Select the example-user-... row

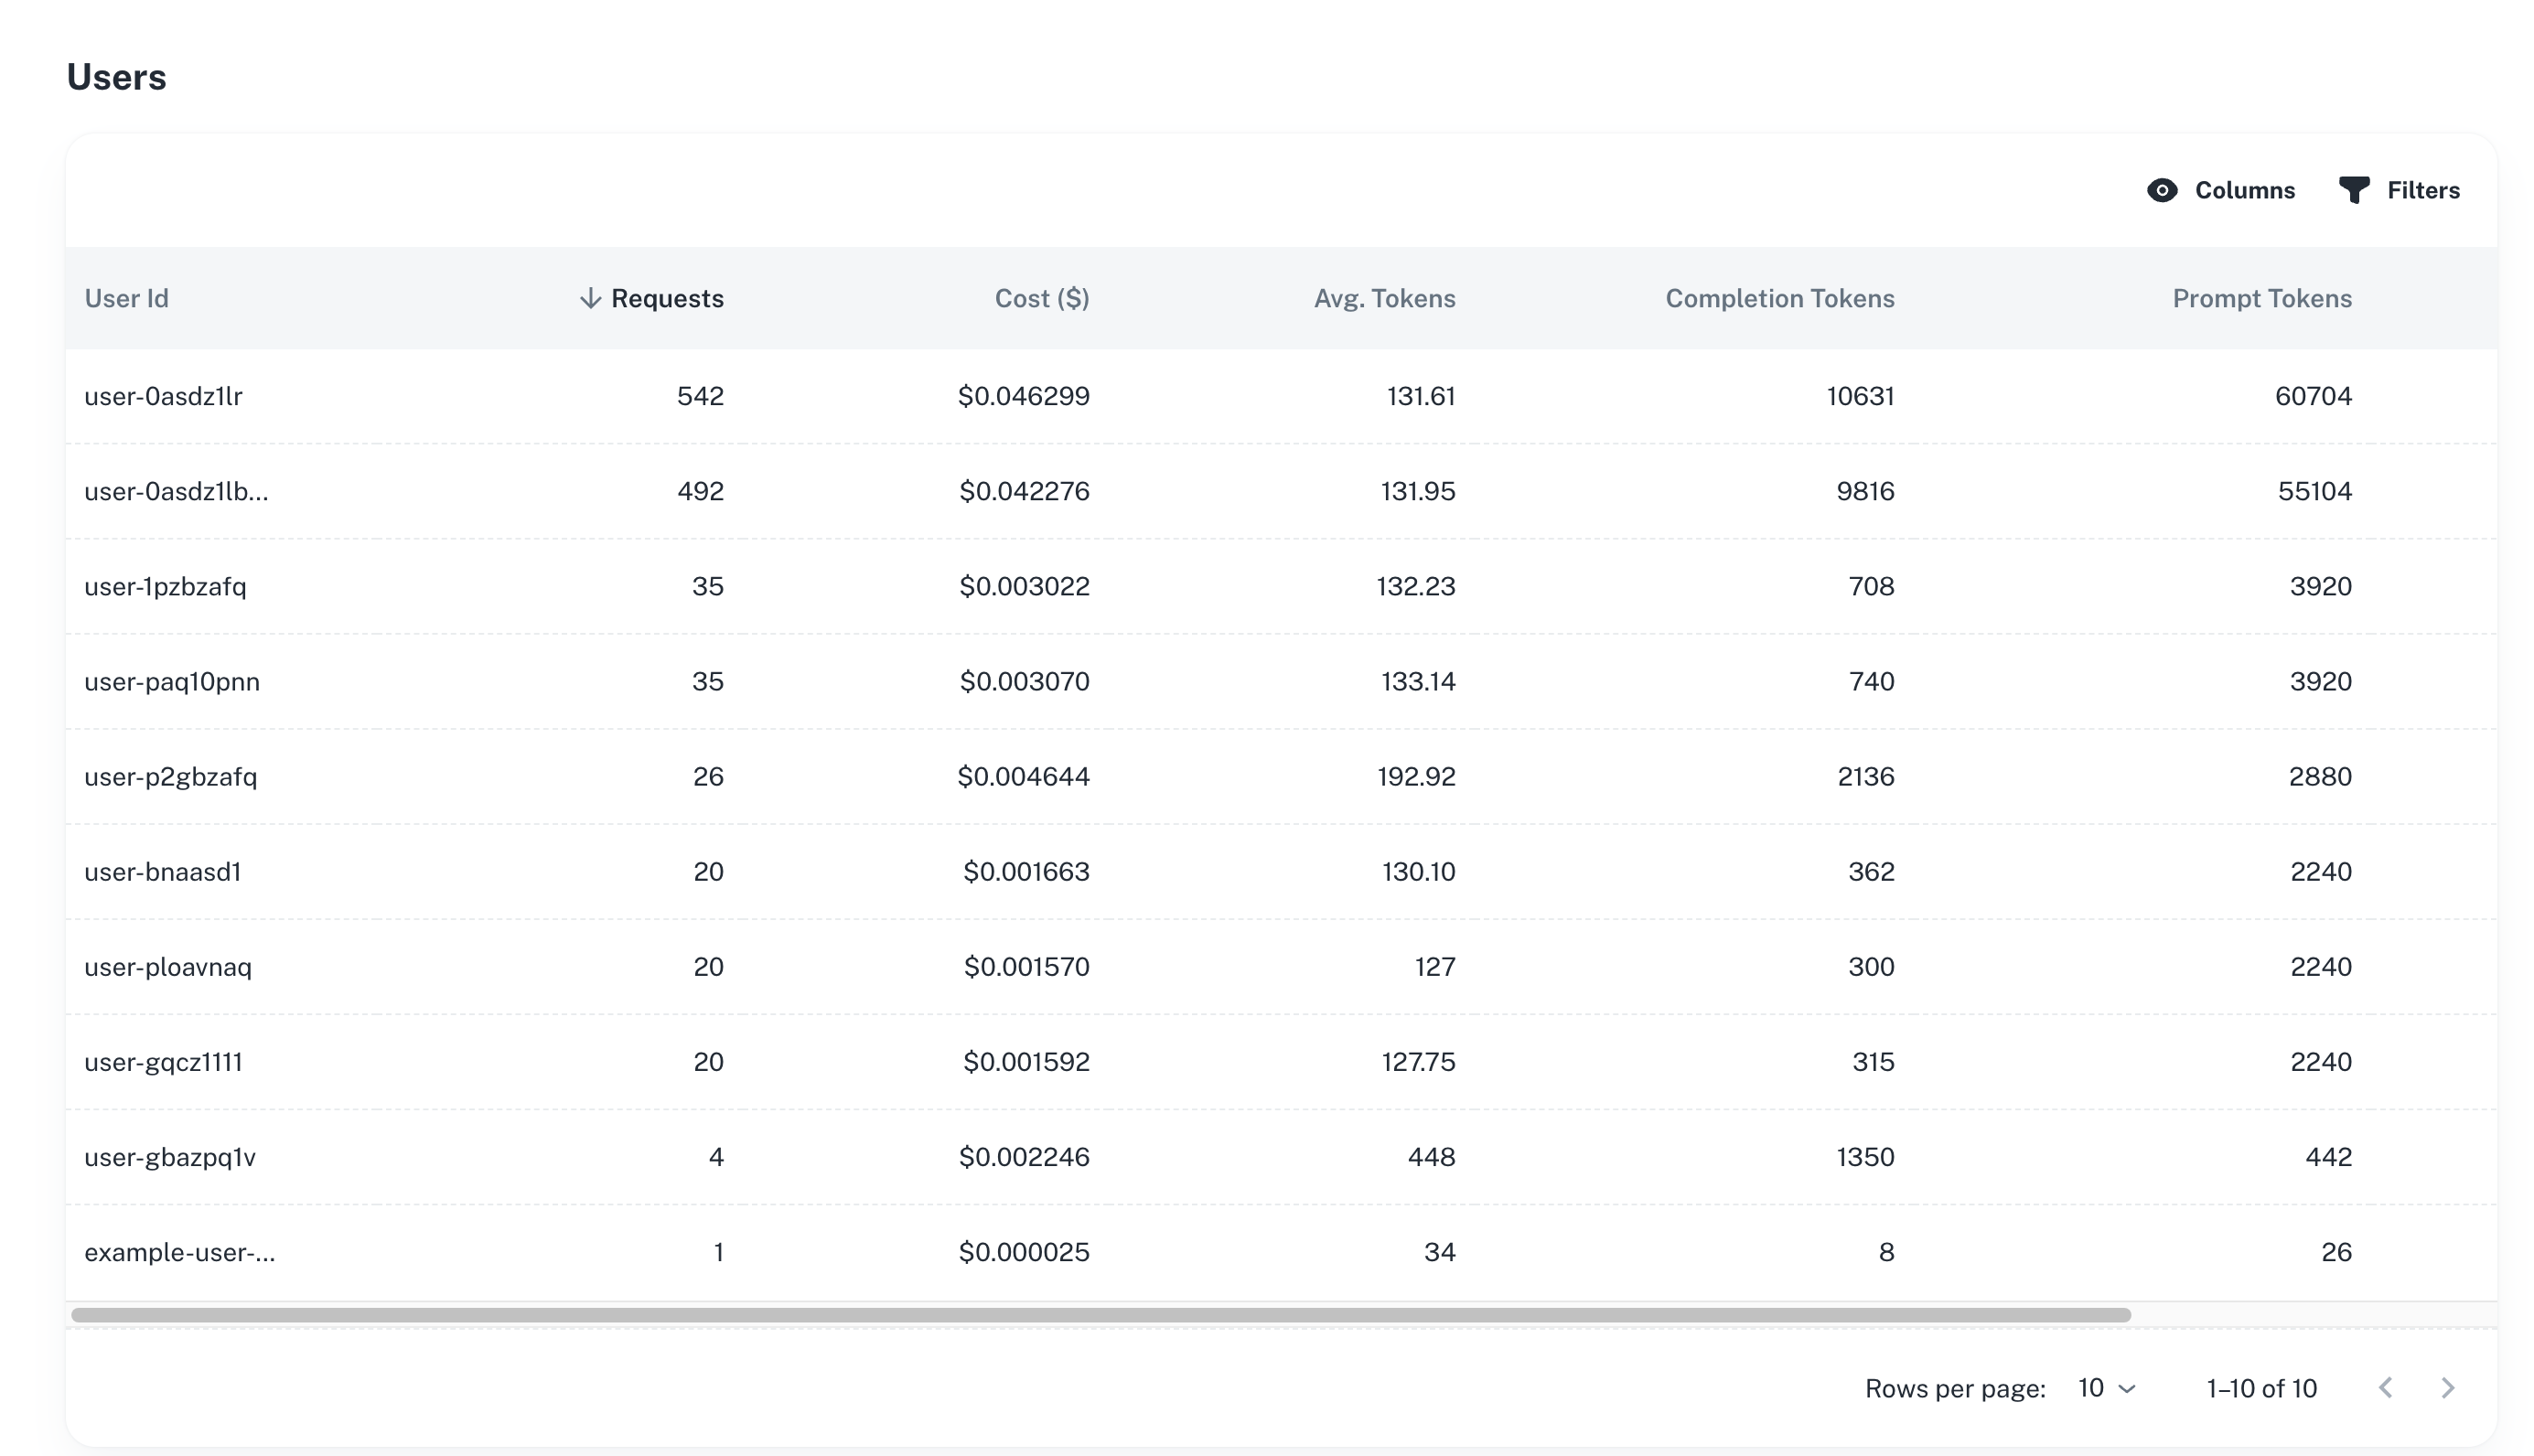[x=180, y=1252]
